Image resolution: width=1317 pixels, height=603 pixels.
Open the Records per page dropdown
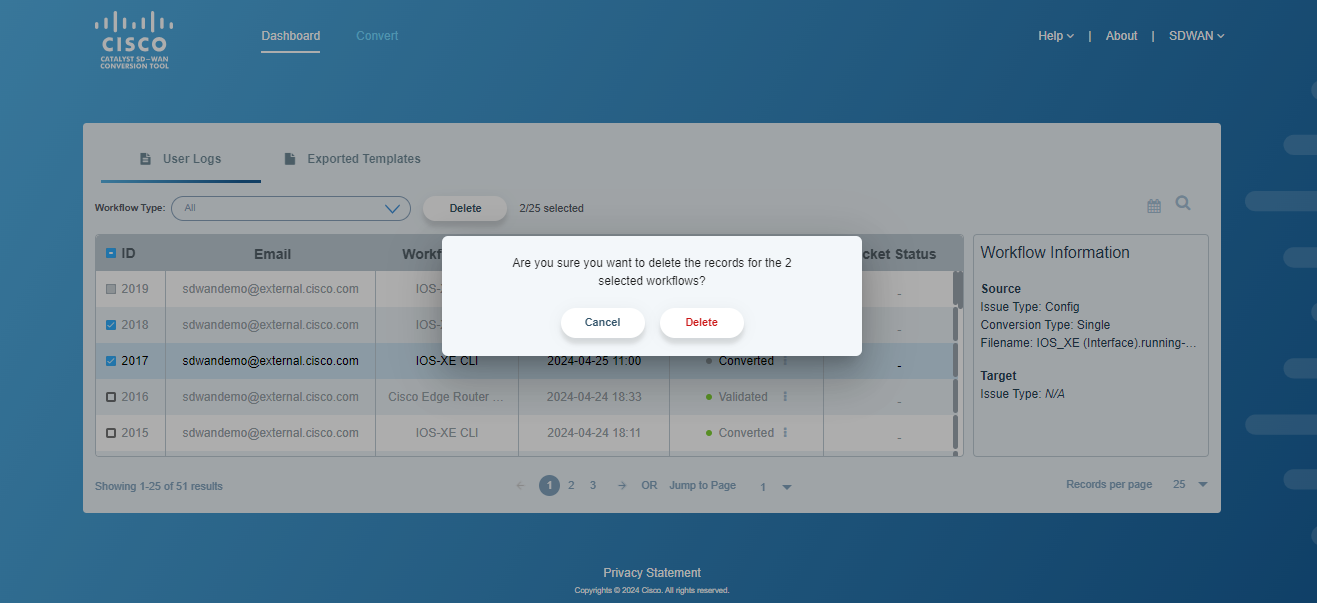pos(1190,485)
